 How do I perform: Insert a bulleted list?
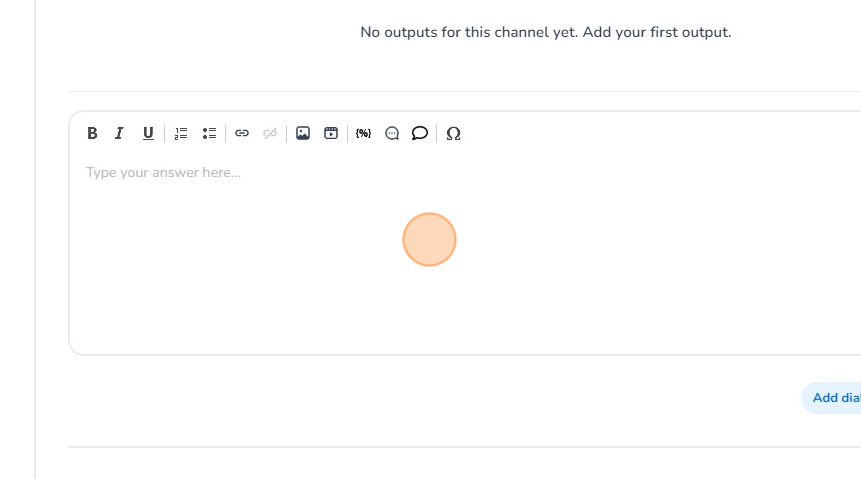pyautogui.click(x=209, y=133)
